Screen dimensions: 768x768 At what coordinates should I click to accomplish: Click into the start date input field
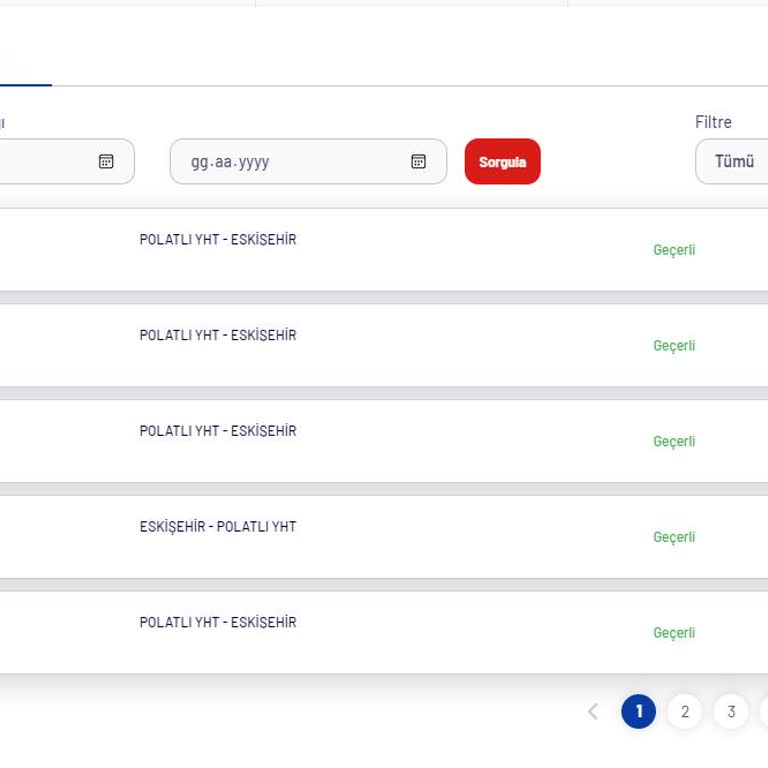tap(45, 162)
